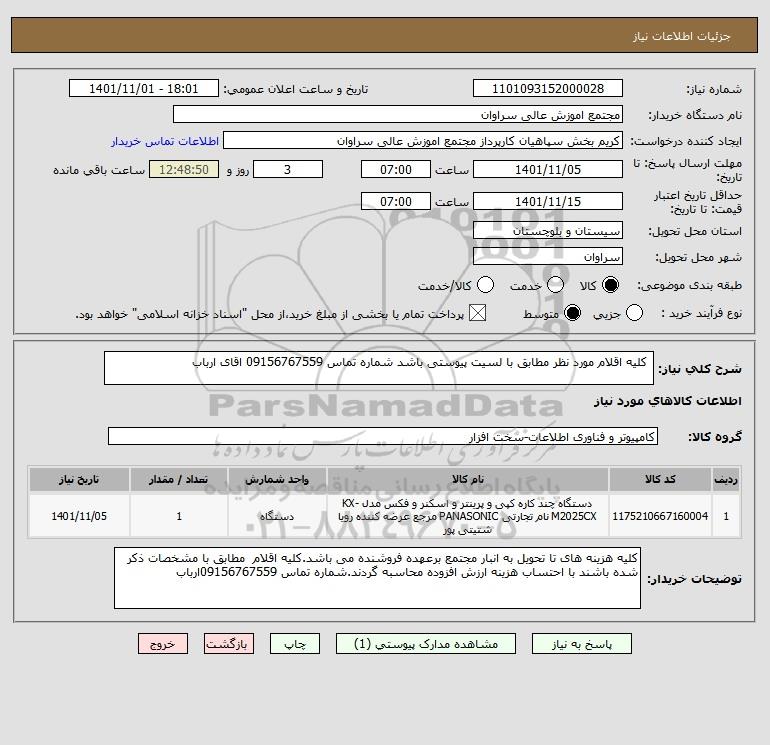Click item code 1175210667160004 cell
The image size is (770, 745).
[660, 516]
